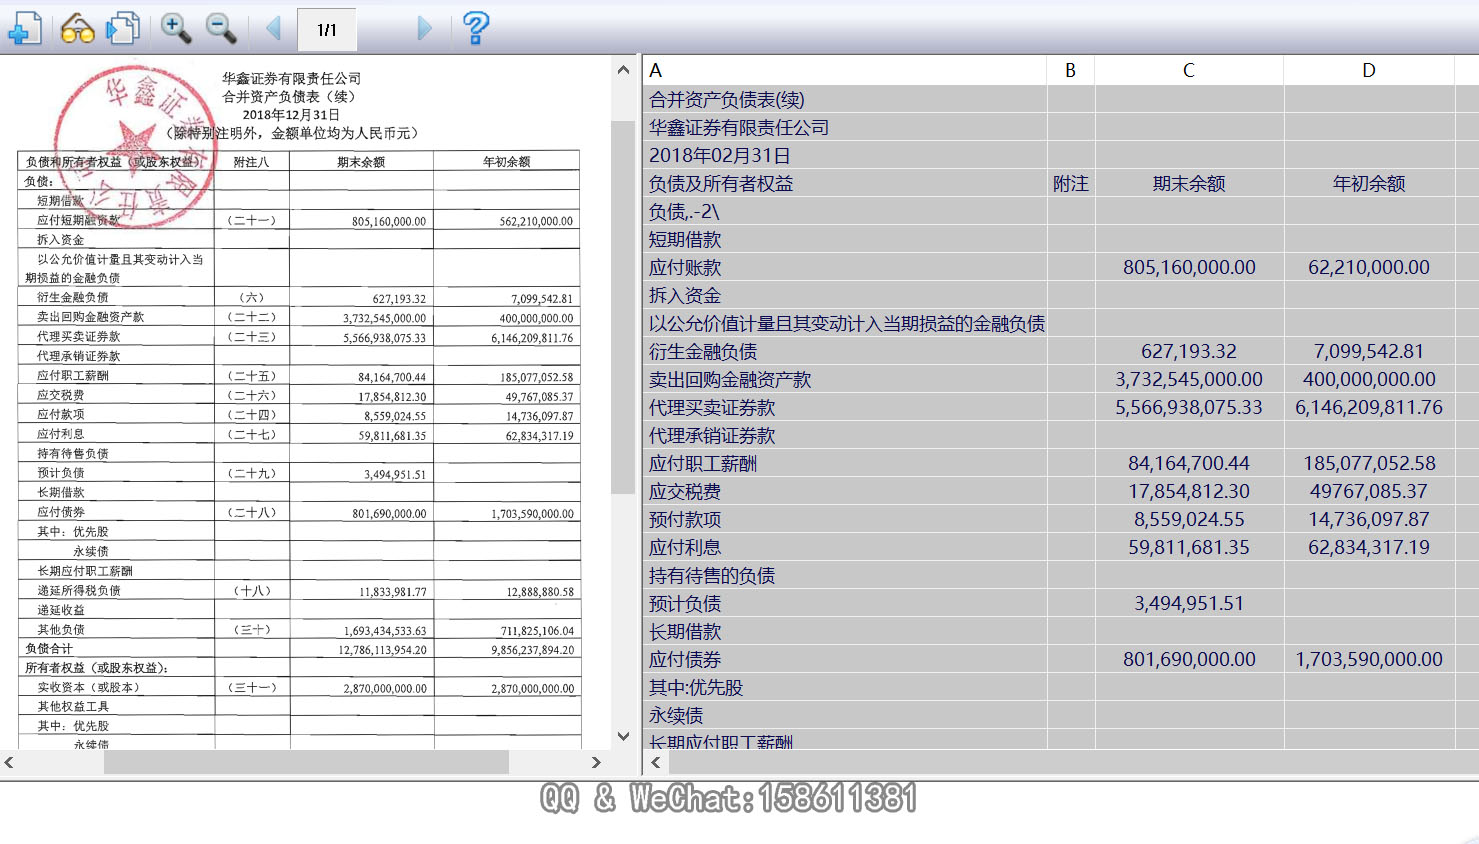Select the spreadsheet cell '6,146,209,811.76'
This screenshot has height=844, width=1479.
point(1369,407)
